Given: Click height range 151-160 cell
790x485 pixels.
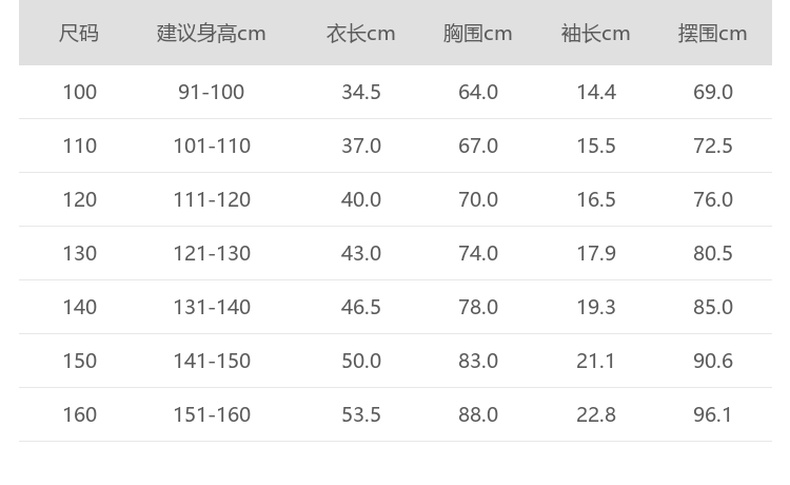Looking at the screenshot, I should click(211, 414).
